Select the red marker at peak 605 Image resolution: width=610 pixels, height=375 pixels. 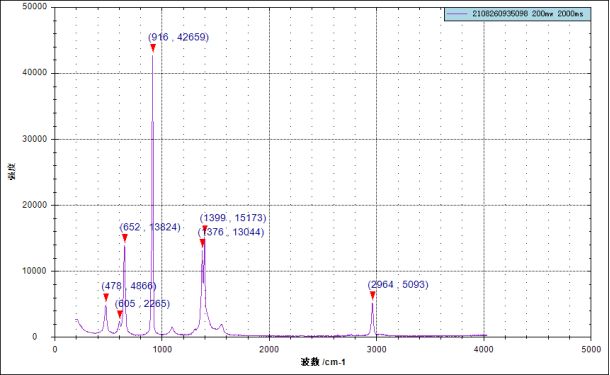click(120, 314)
